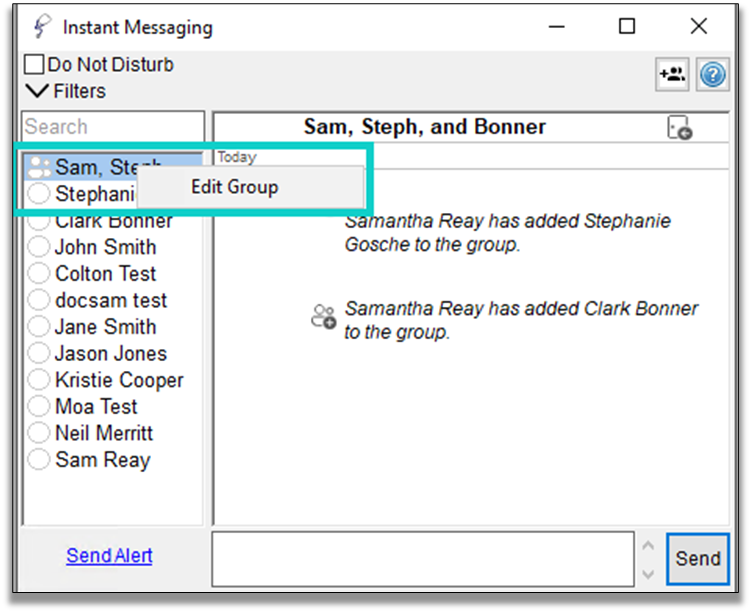
Task: Select Neil Merritt in contact list
Action: (104, 434)
